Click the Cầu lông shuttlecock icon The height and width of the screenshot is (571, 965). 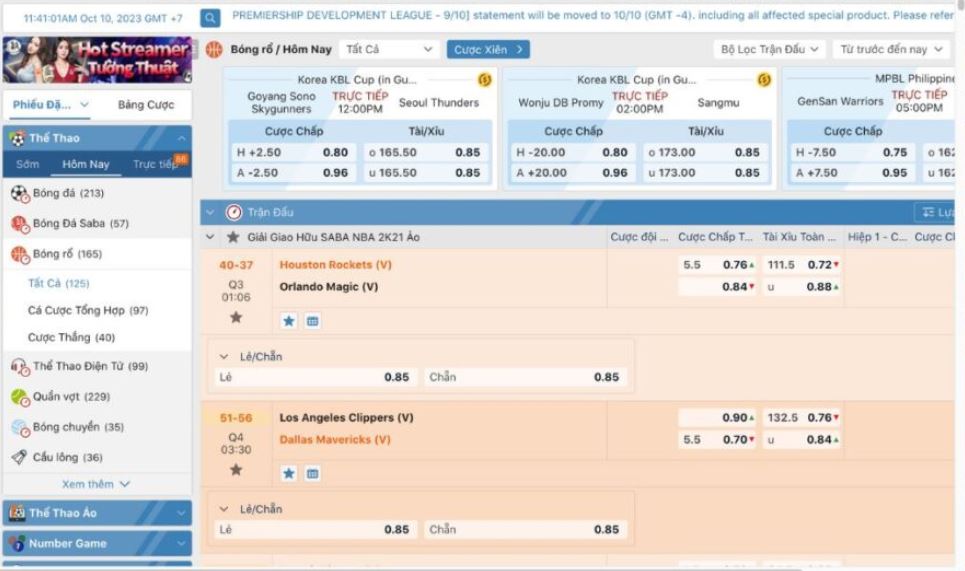pos(19,457)
